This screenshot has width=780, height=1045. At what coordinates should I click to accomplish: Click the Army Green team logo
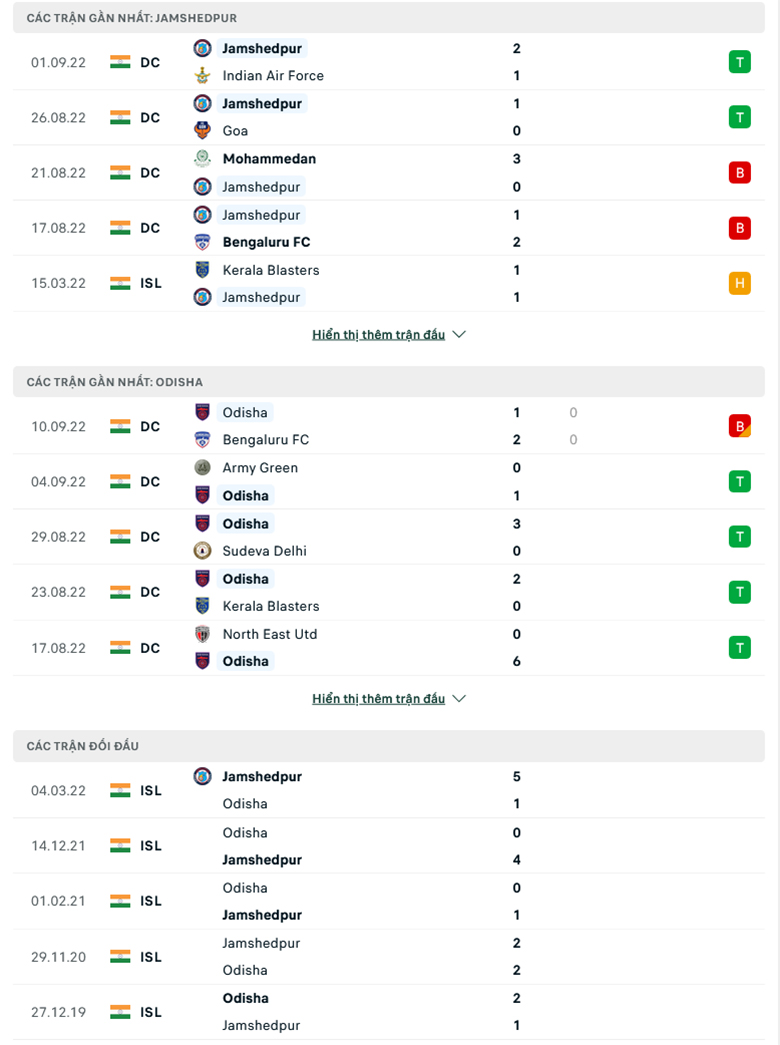[x=202, y=468]
